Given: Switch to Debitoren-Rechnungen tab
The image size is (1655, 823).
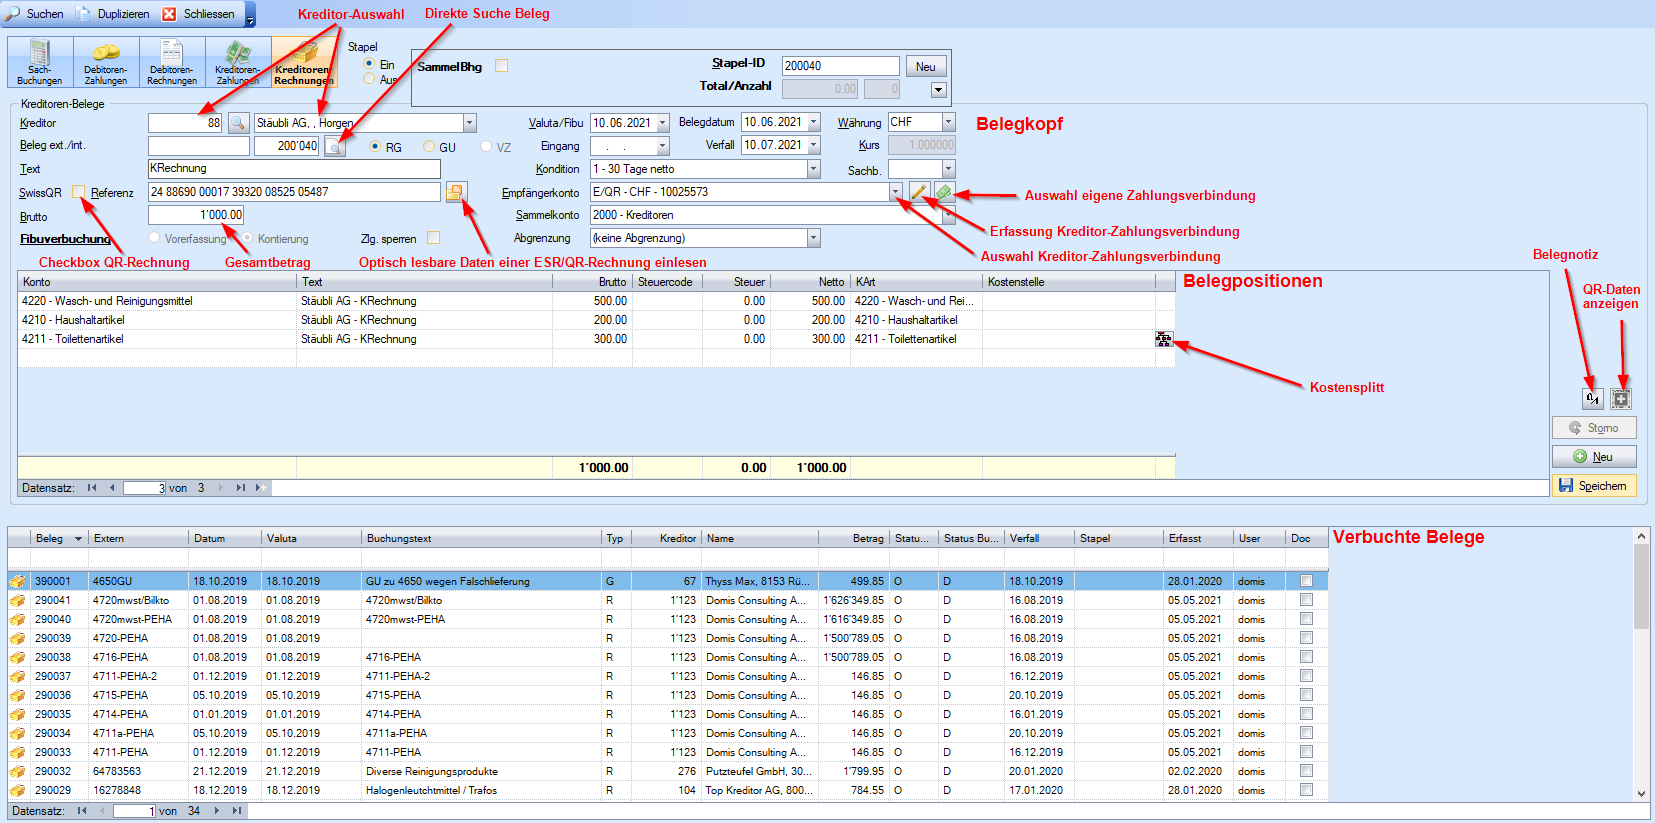Looking at the screenshot, I should click(172, 63).
